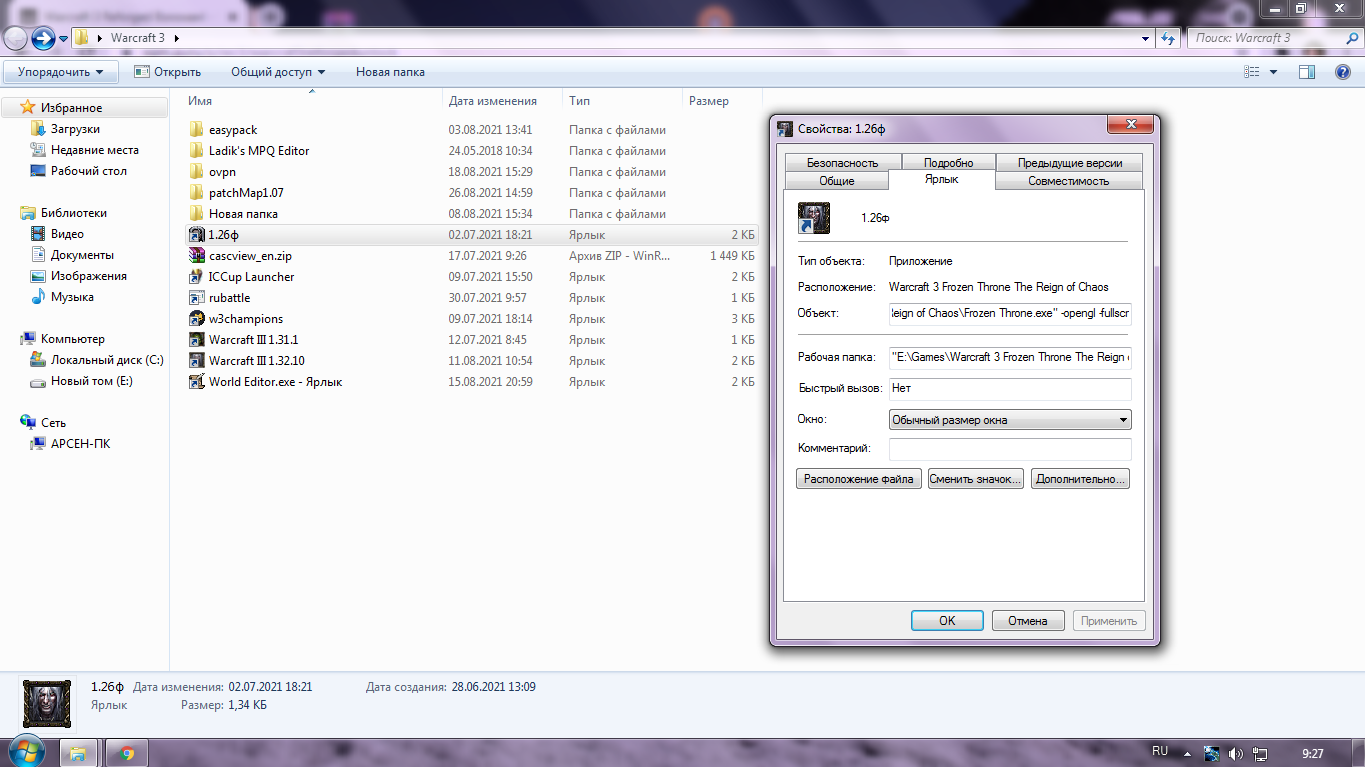Select Сеть in the navigation pane
The image size is (1365, 767).
pyautogui.click(x=54, y=423)
